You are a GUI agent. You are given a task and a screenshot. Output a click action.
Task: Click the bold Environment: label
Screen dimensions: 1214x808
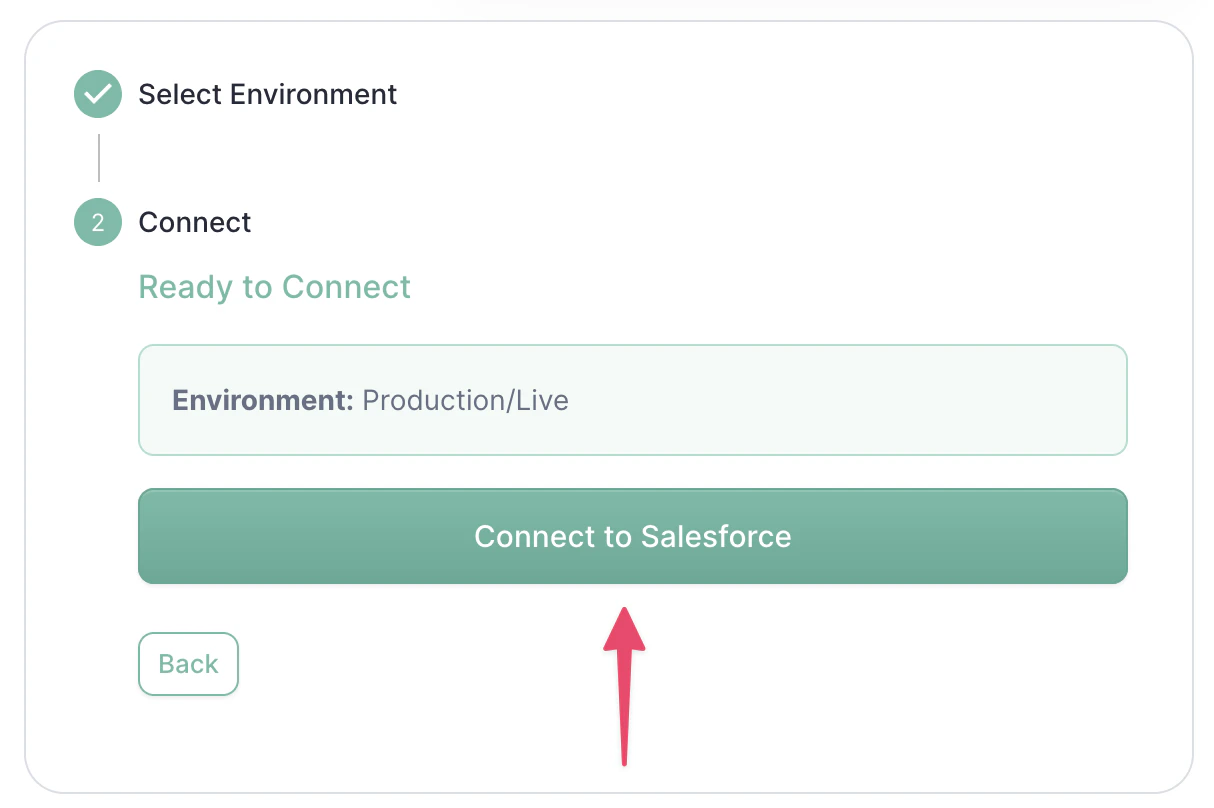coord(263,401)
